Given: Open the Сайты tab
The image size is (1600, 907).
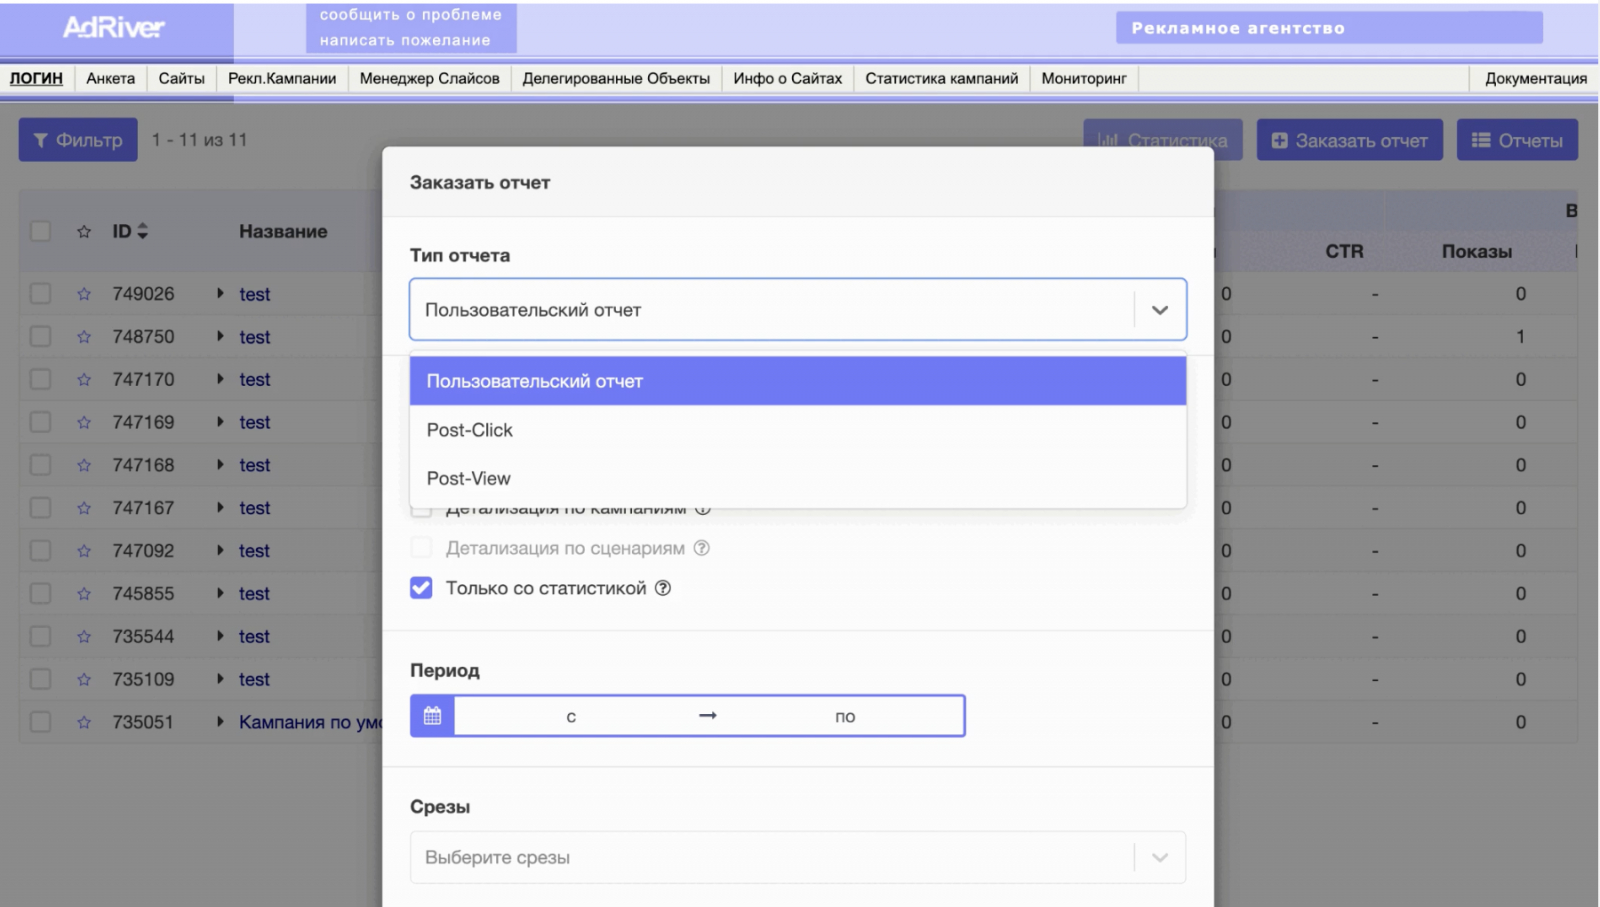Looking at the screenshot, I should 182,78.
